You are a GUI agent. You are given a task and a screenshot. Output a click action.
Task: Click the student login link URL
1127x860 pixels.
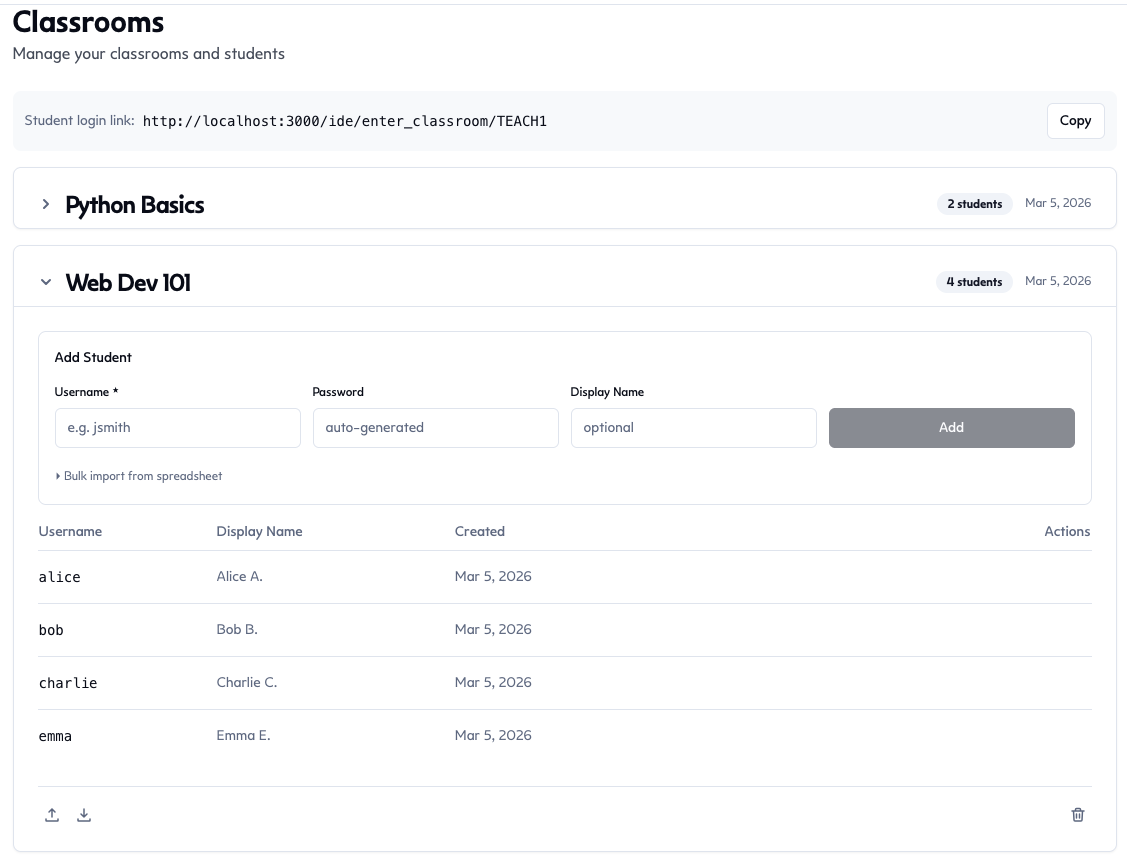(345, 121)
